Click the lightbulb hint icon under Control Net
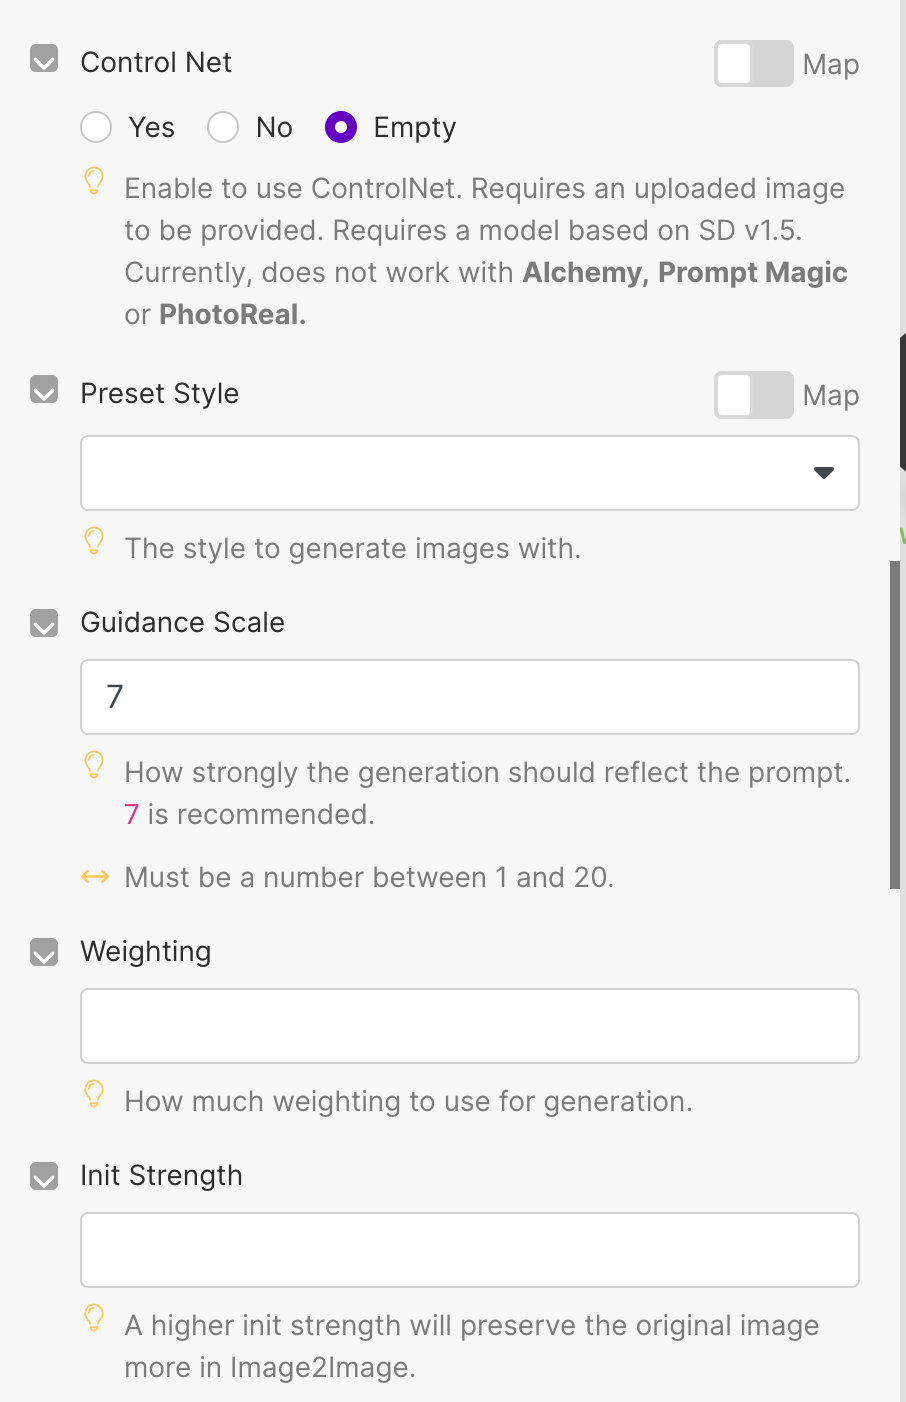Screen dimensions: 906x1402 pos(94,182)
